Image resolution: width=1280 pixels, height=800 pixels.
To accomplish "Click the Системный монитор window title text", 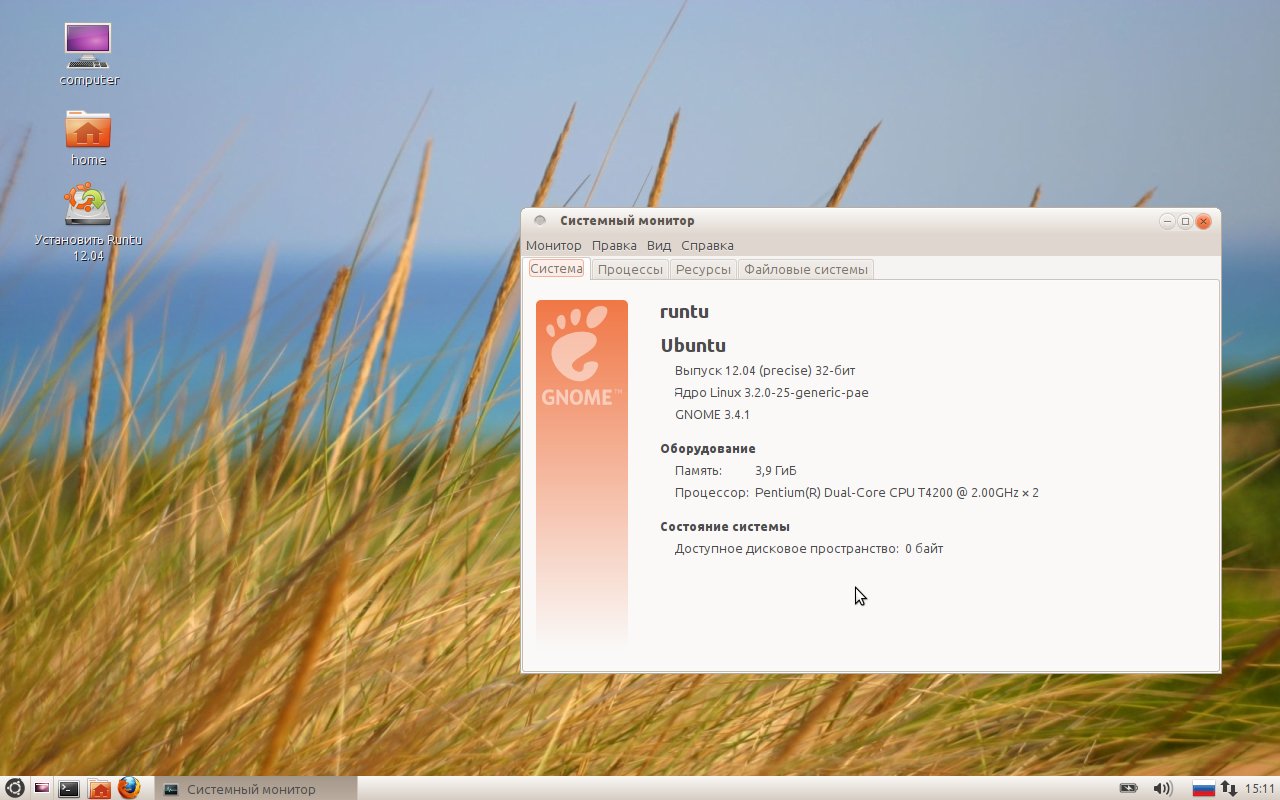I will click(627, 221).
